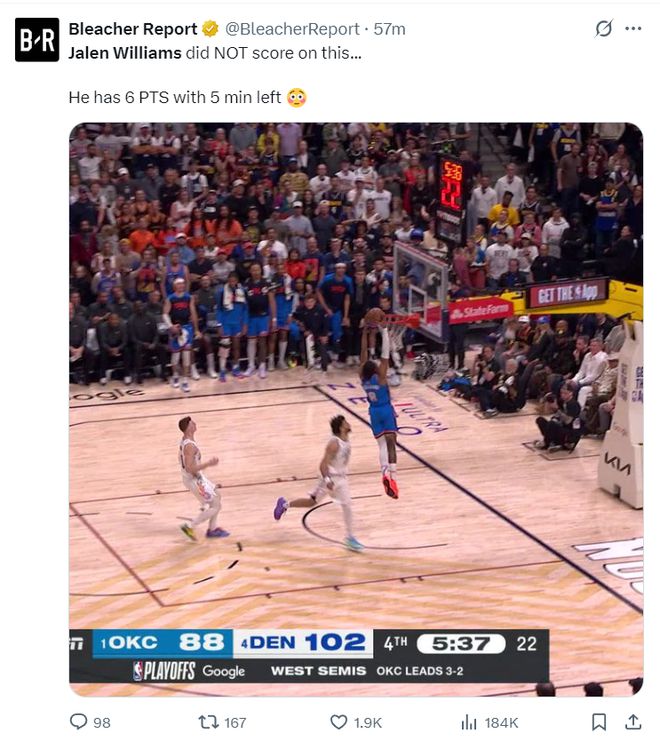
Task: Open the repost arrows menu
Action: [208, 722]
